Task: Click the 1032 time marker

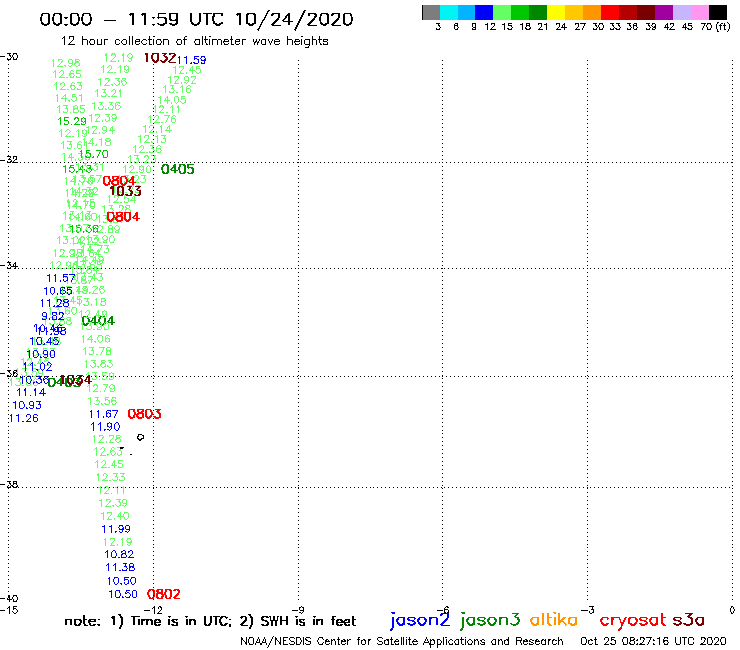Action: coord(160,58)
